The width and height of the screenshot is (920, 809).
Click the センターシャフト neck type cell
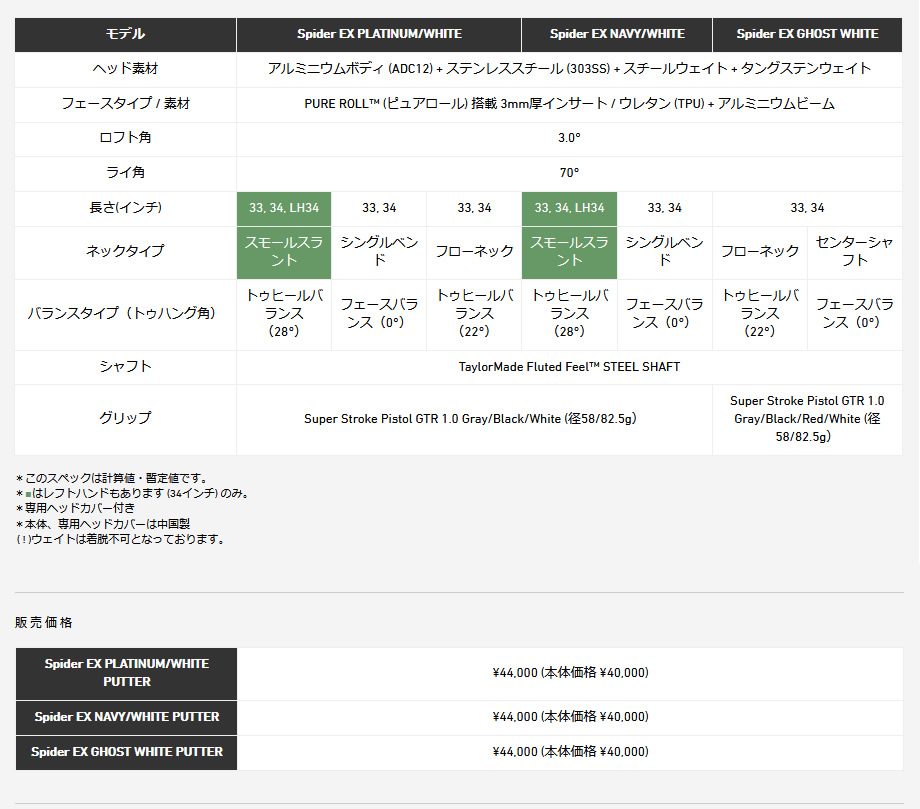(x=855, y=252)
